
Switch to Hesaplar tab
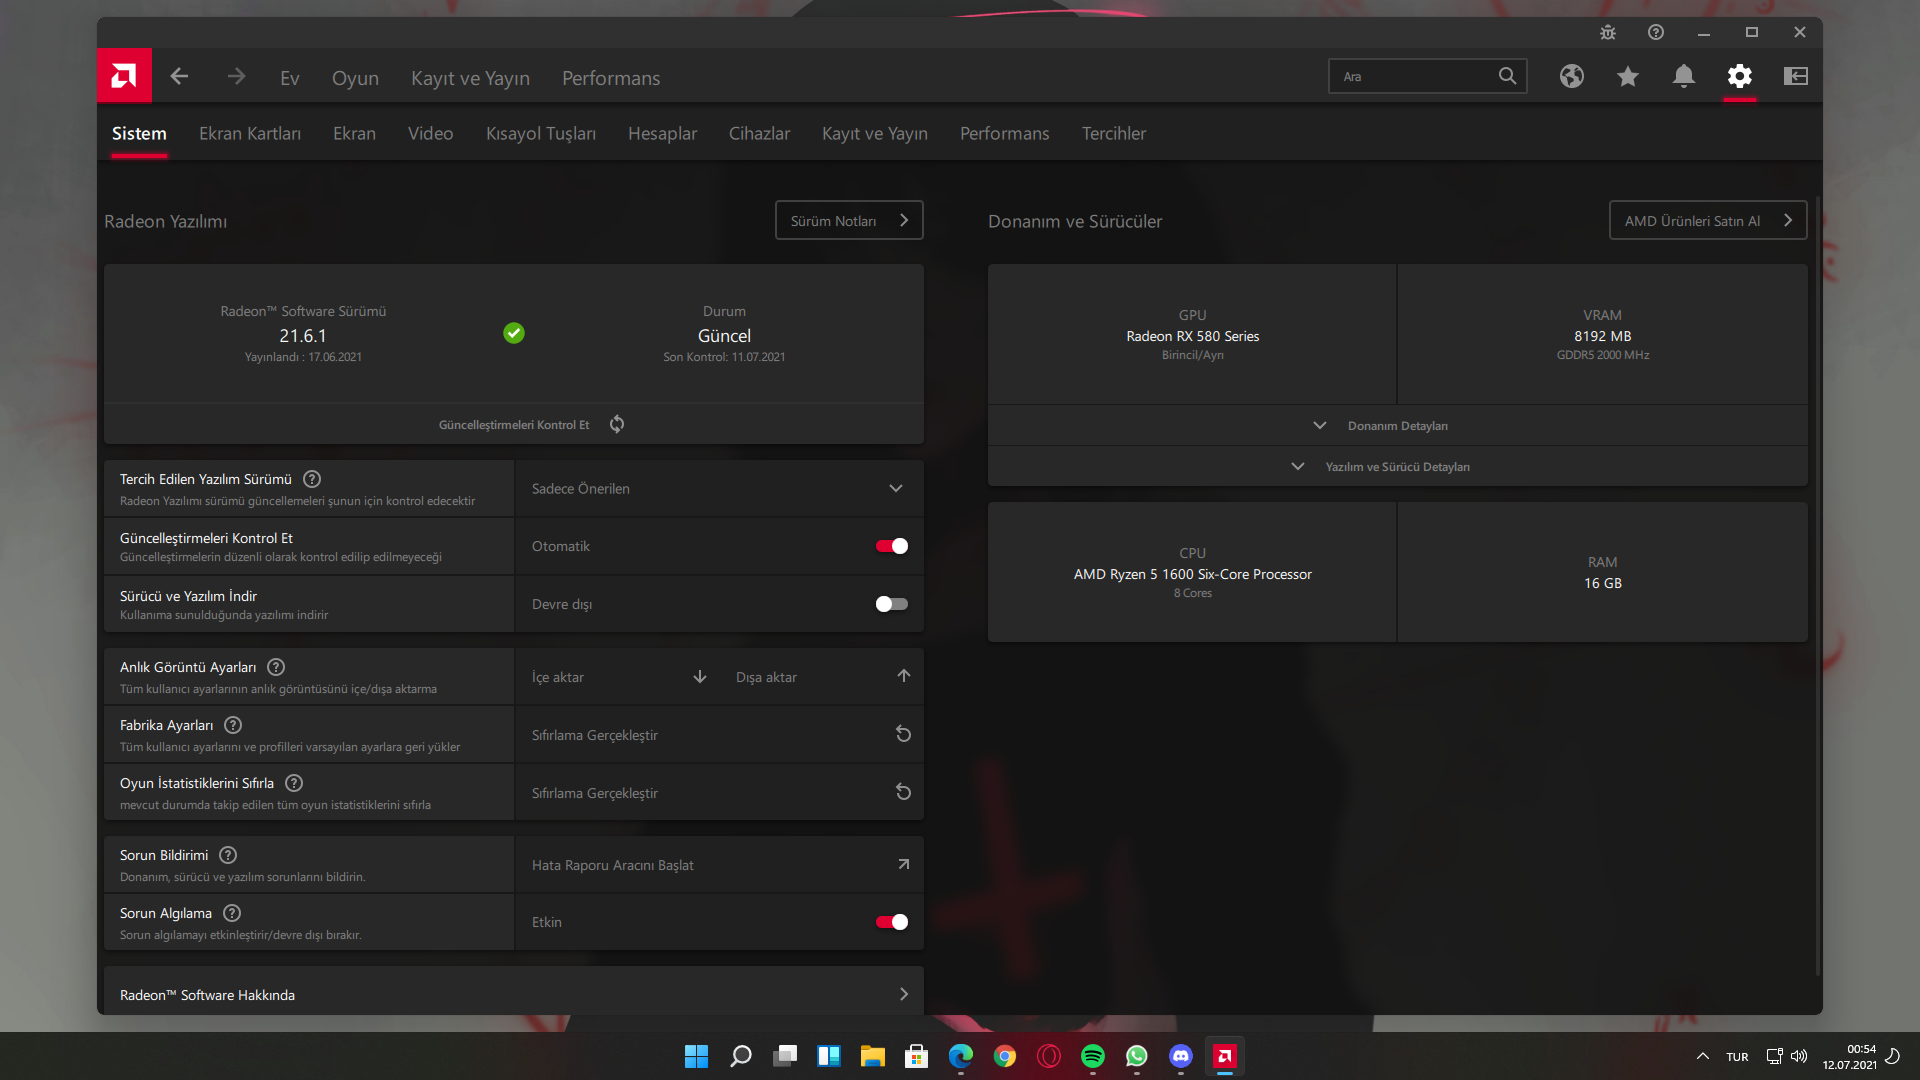662,133
